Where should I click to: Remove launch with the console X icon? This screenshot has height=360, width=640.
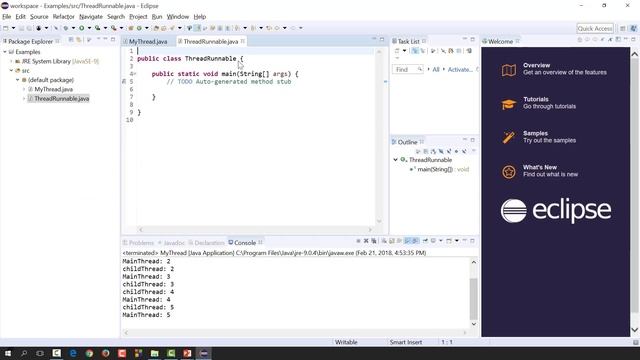click(366, 241)
